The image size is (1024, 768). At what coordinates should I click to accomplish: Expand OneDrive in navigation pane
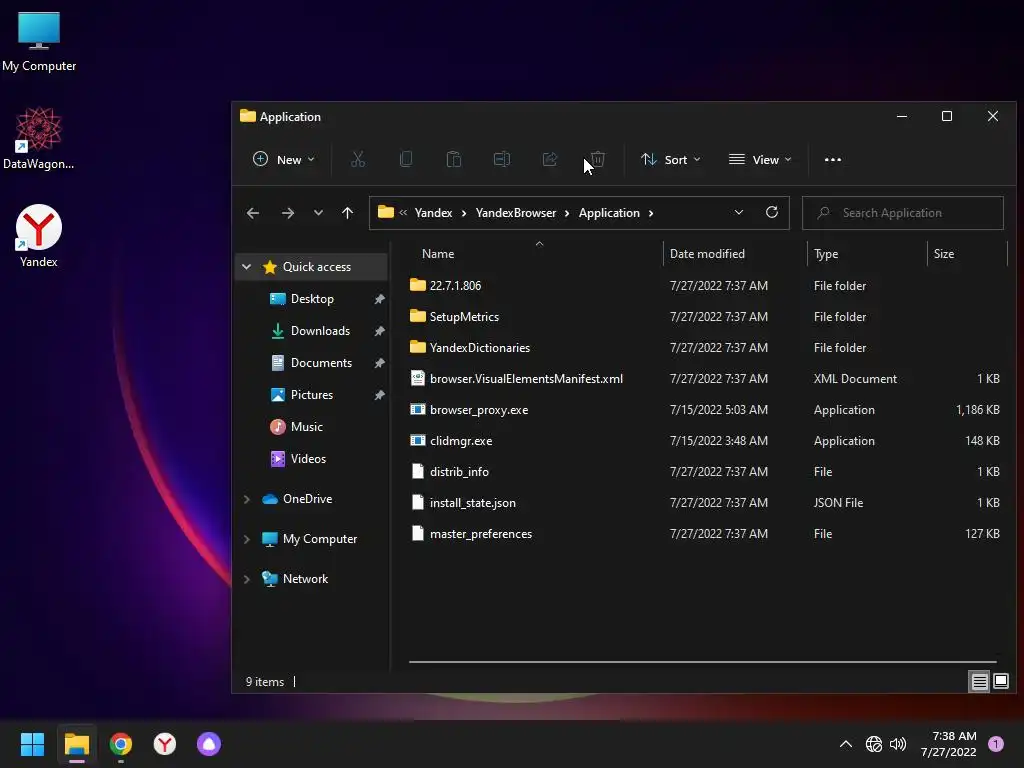point(247,499)
